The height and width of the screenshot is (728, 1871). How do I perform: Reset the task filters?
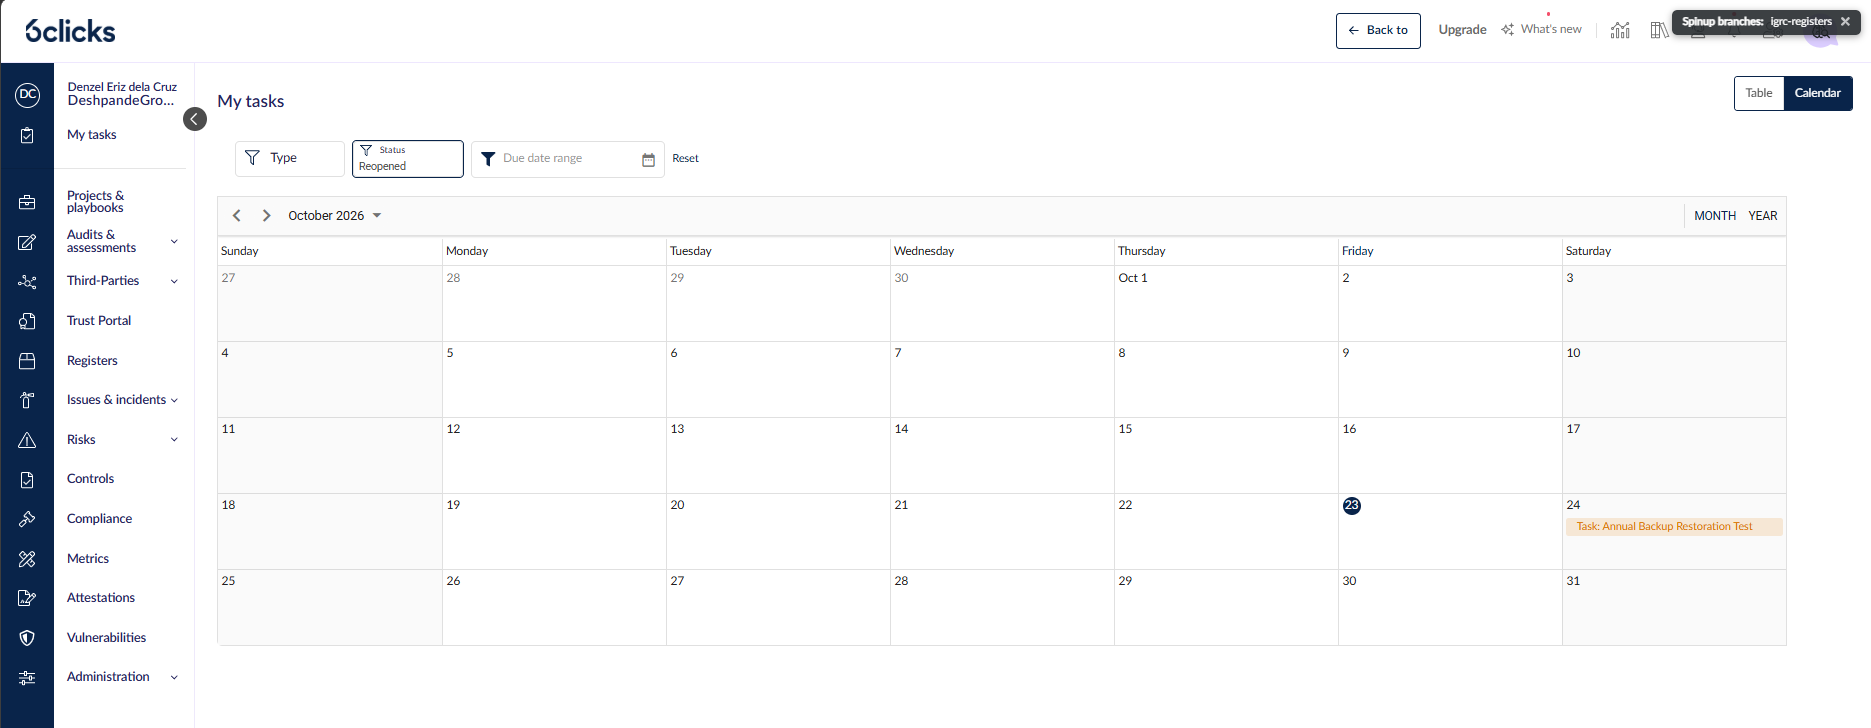[x=685, y=158]
